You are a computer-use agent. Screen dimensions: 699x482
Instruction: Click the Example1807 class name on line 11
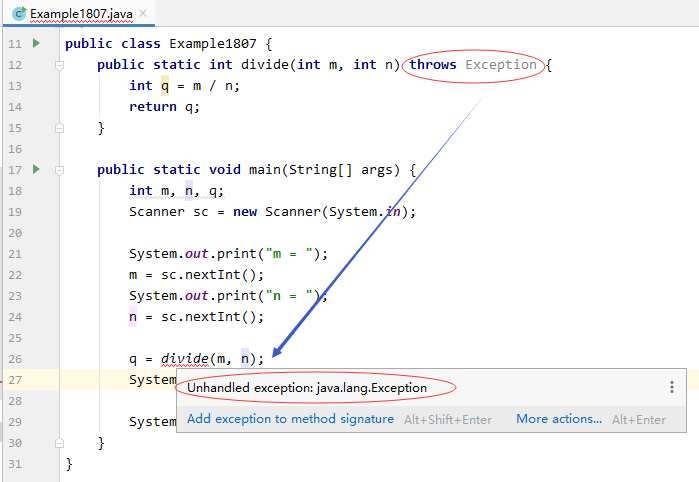[213, 44]
